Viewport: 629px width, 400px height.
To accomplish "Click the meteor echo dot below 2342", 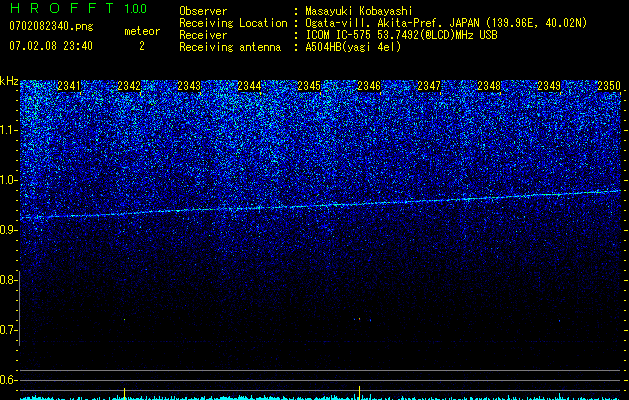I will (x=124, y=320).
